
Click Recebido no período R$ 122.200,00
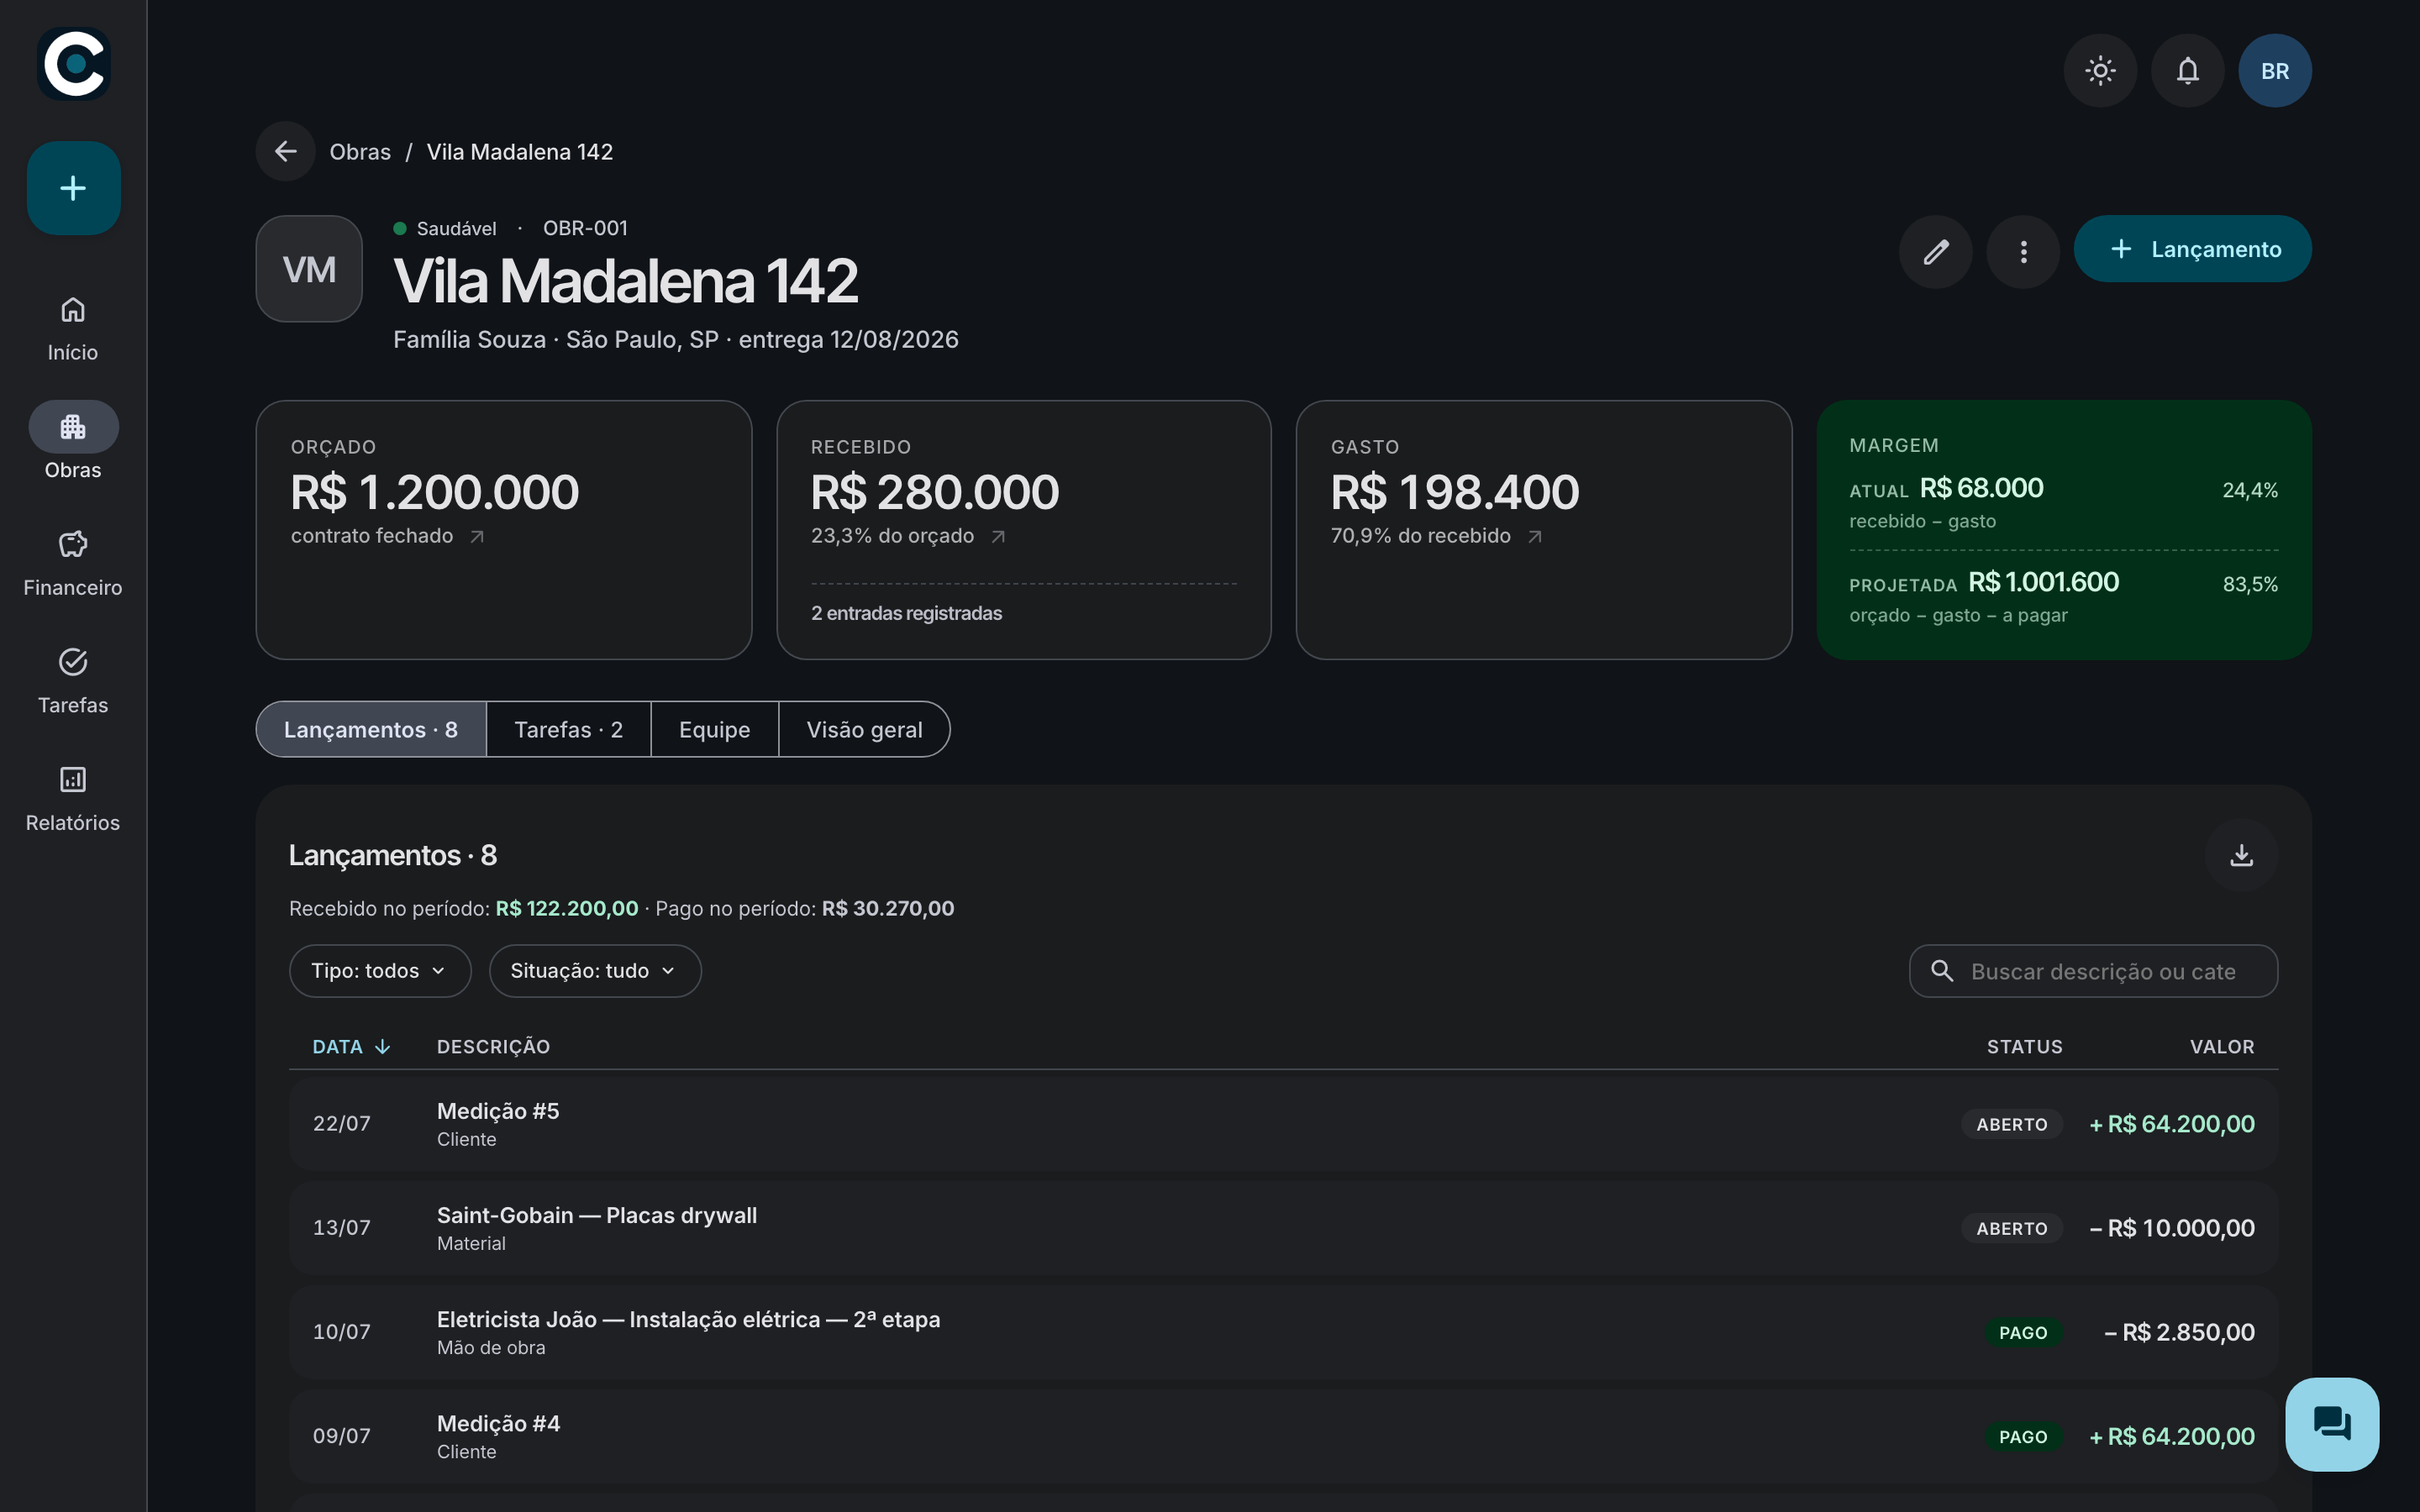(463, 908)
